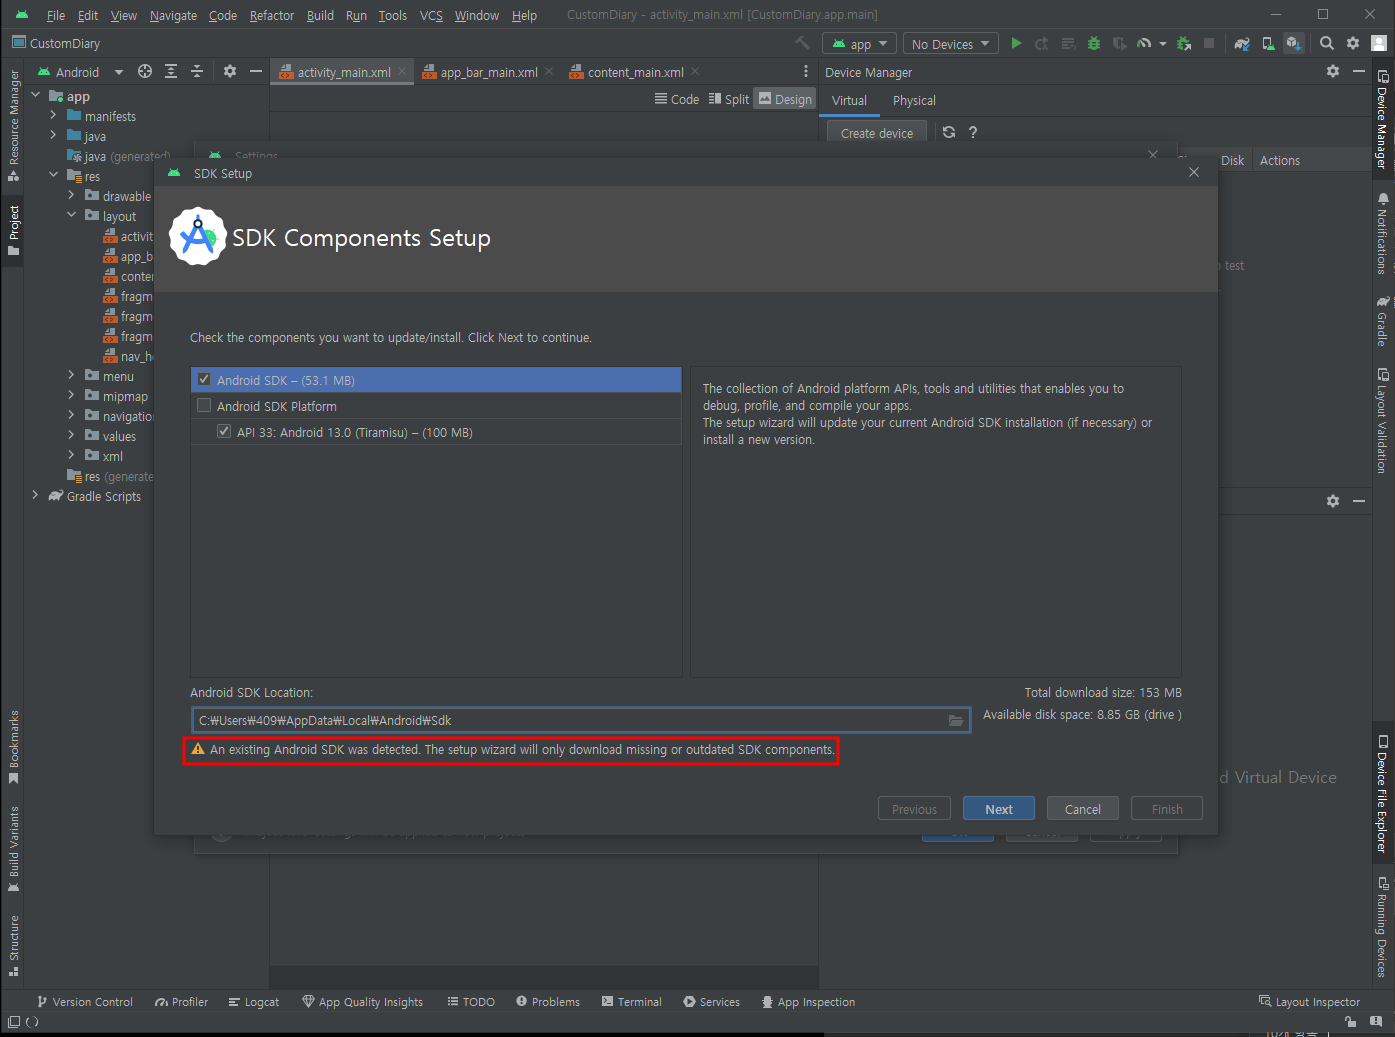1395x1037 pixels.
Task: Click the Create device button
Action: [x=877, y=133]
